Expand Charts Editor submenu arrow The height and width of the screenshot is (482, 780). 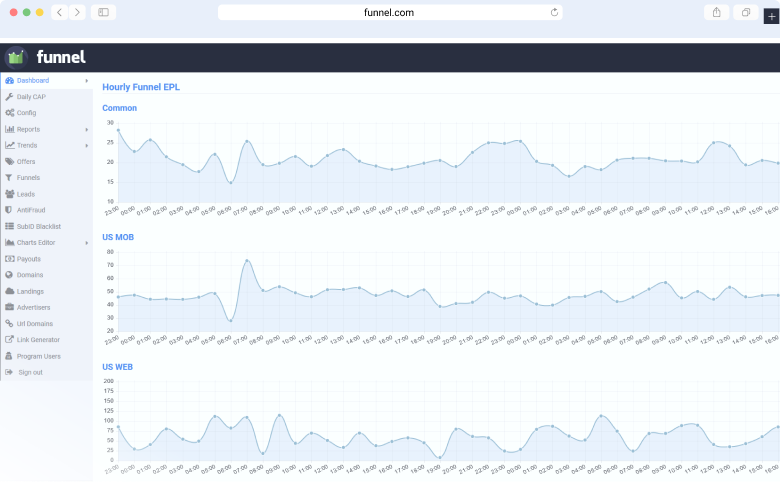87,242
